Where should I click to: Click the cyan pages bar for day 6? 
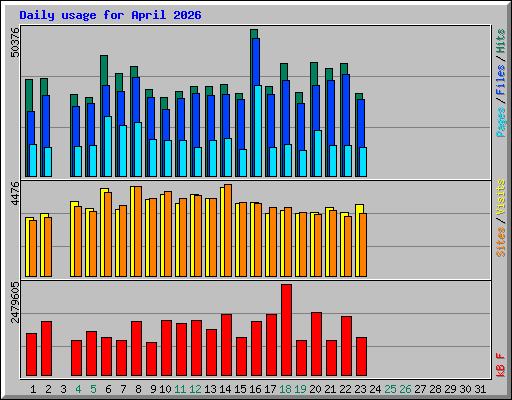pos(108,146)
